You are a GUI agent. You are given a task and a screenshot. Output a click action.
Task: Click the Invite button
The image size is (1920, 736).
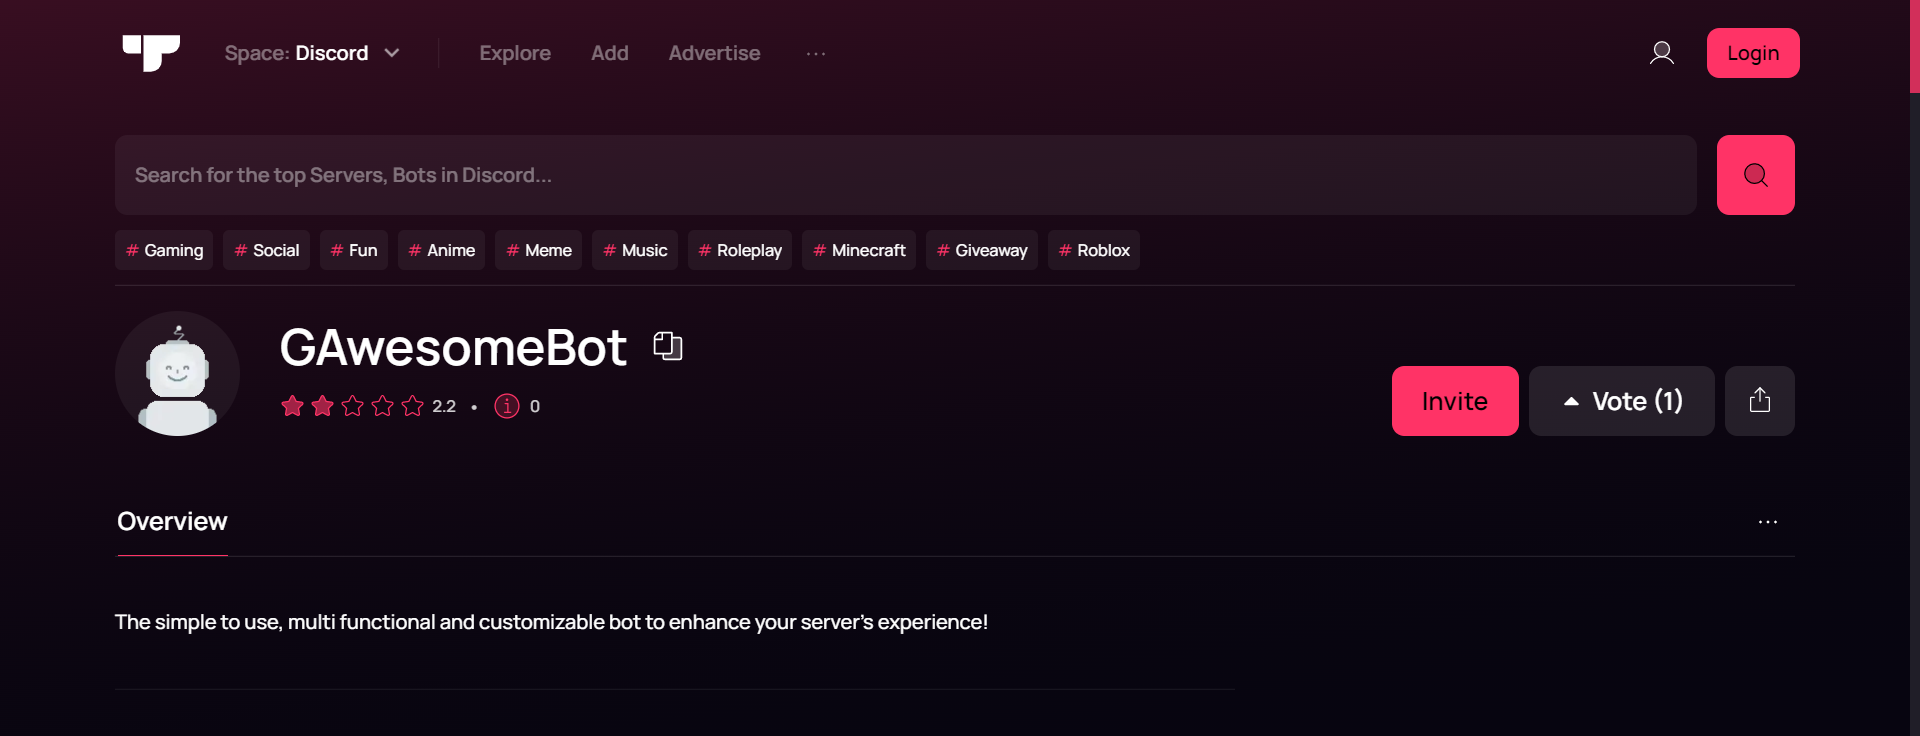1455,401
